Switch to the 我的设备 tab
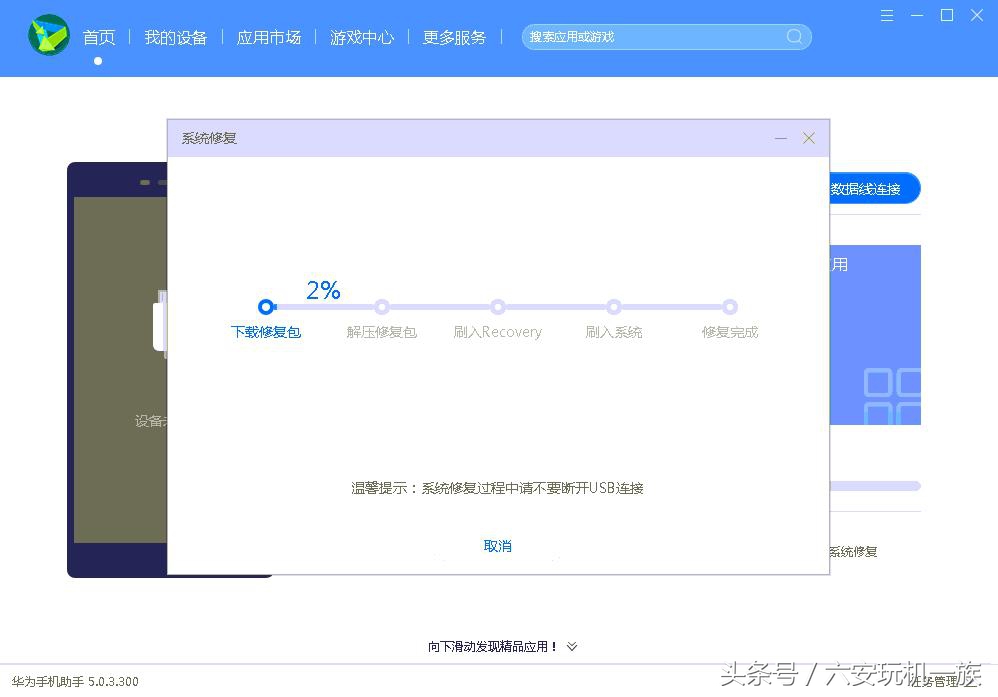 [x=176, y=37]
